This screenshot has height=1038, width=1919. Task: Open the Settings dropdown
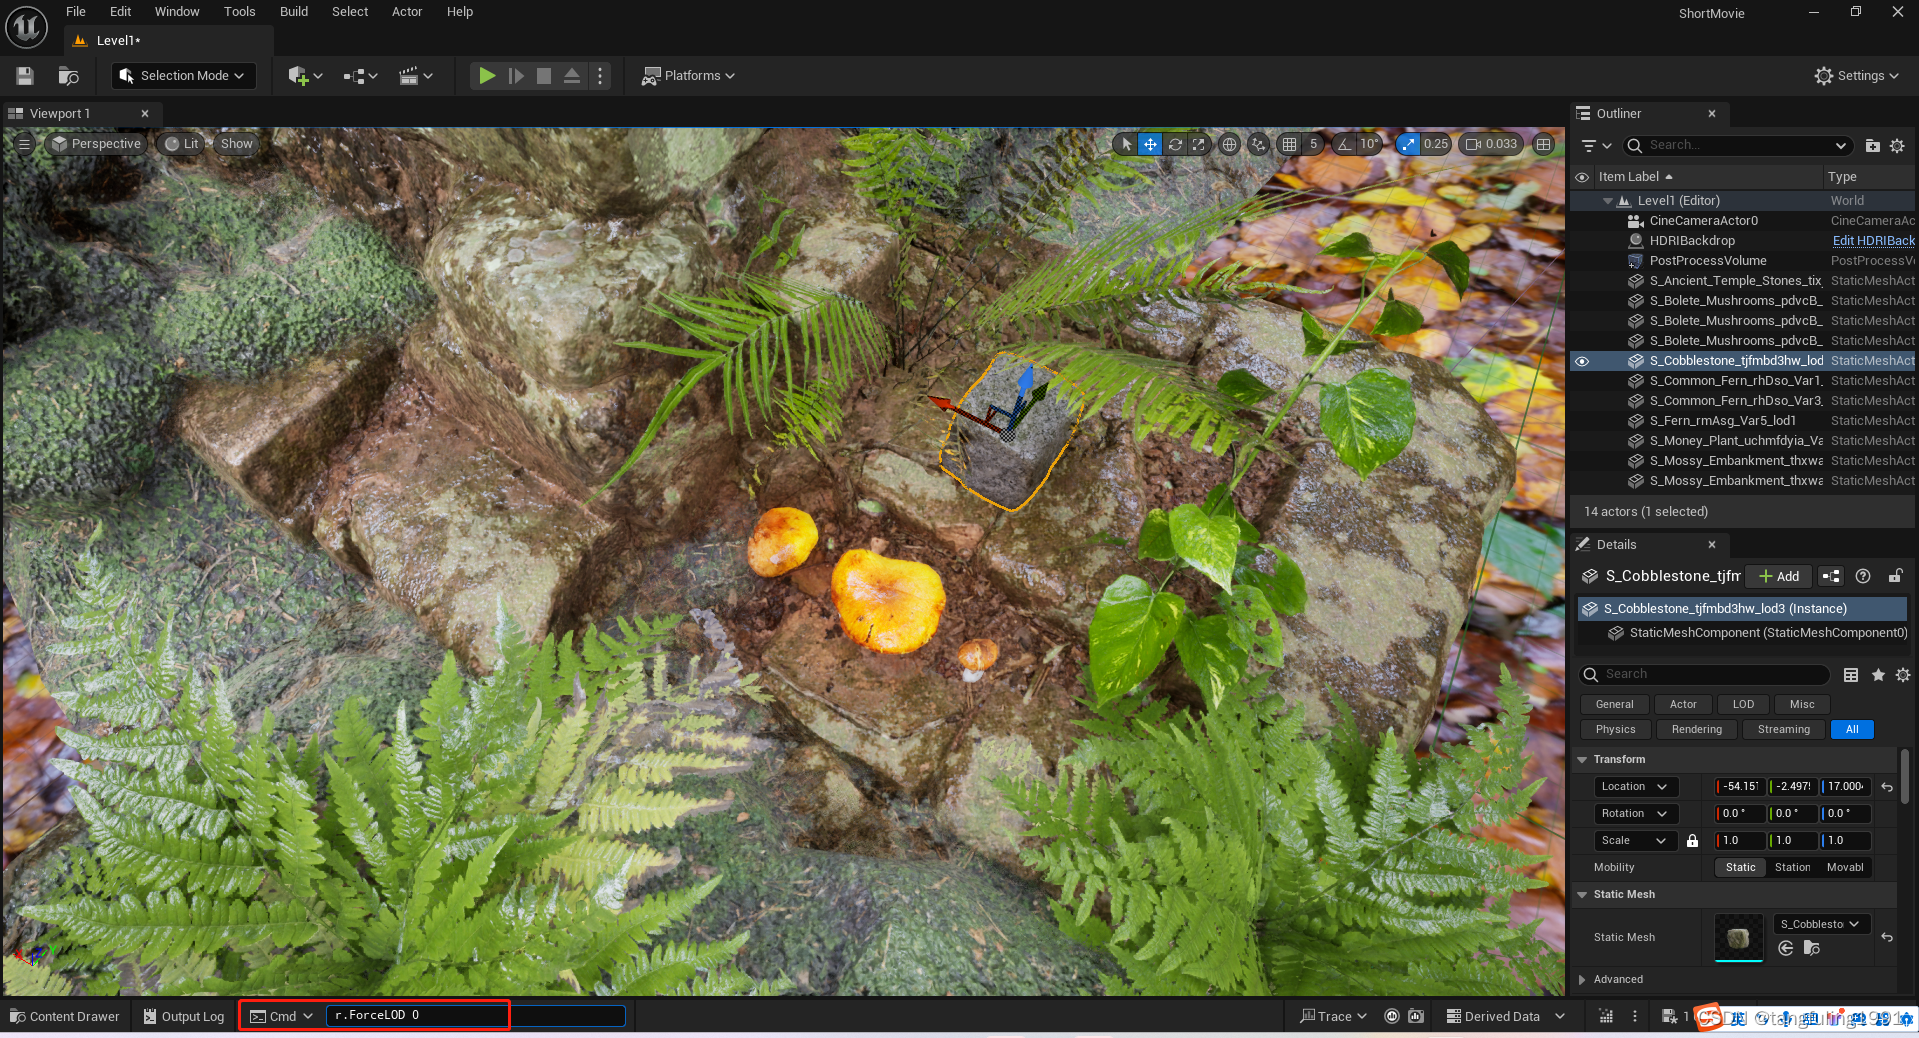pos(1856,76)
